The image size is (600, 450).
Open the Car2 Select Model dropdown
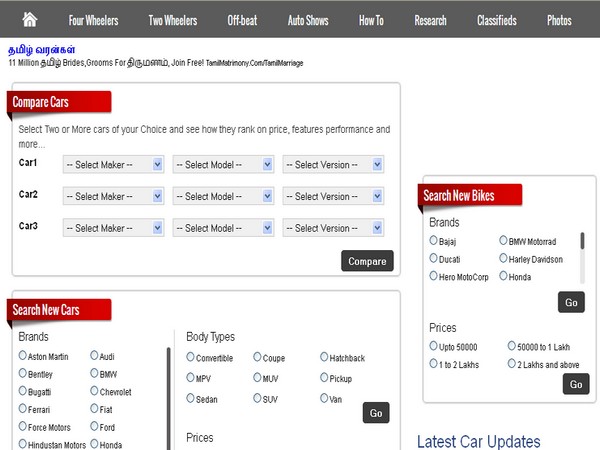point(223,196)
